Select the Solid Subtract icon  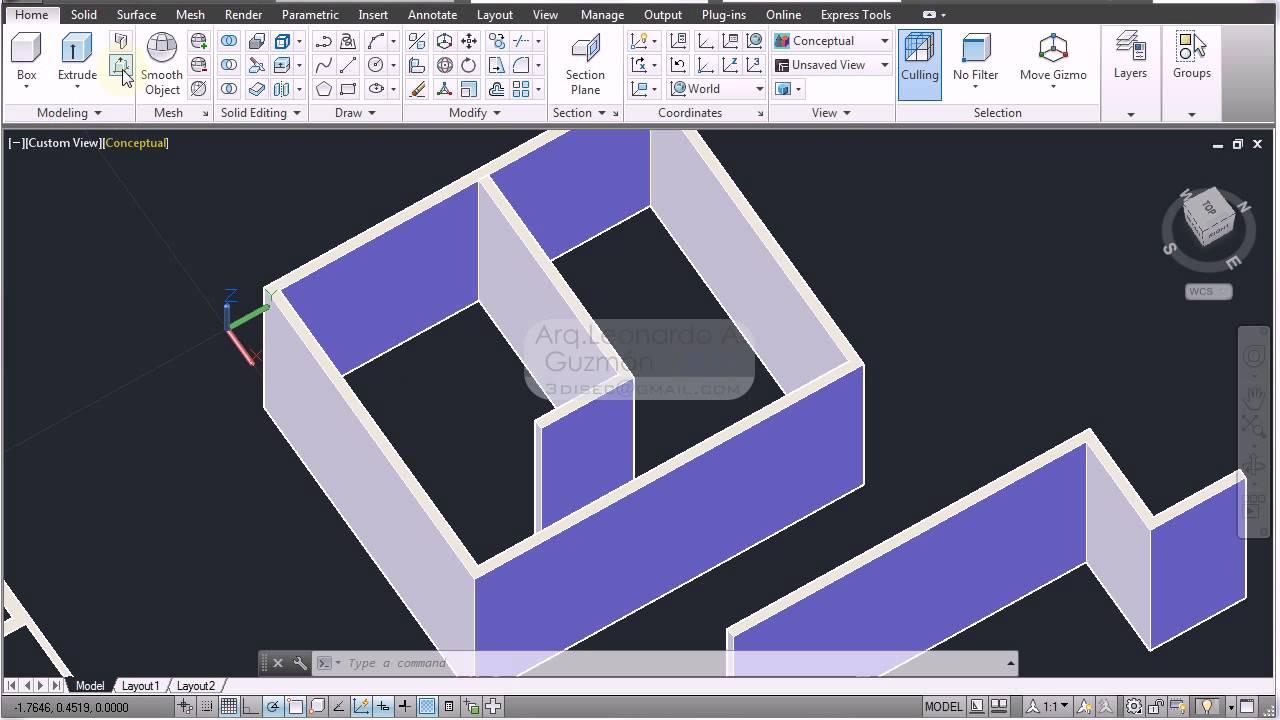coord(229,65)
